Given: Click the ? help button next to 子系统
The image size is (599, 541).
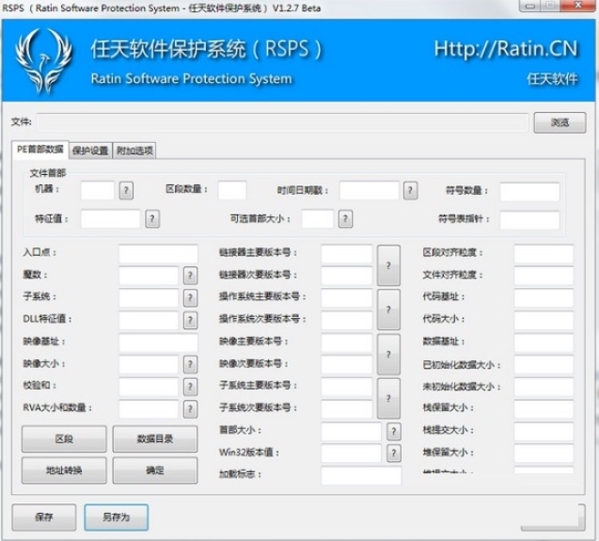Looking at the screenshot, I should (190, 298).
